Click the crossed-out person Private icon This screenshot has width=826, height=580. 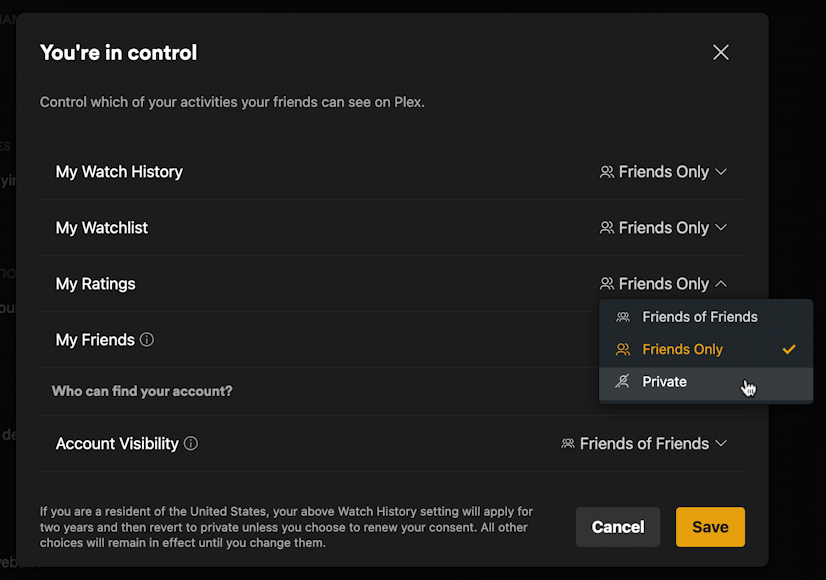tap(623, 382)
